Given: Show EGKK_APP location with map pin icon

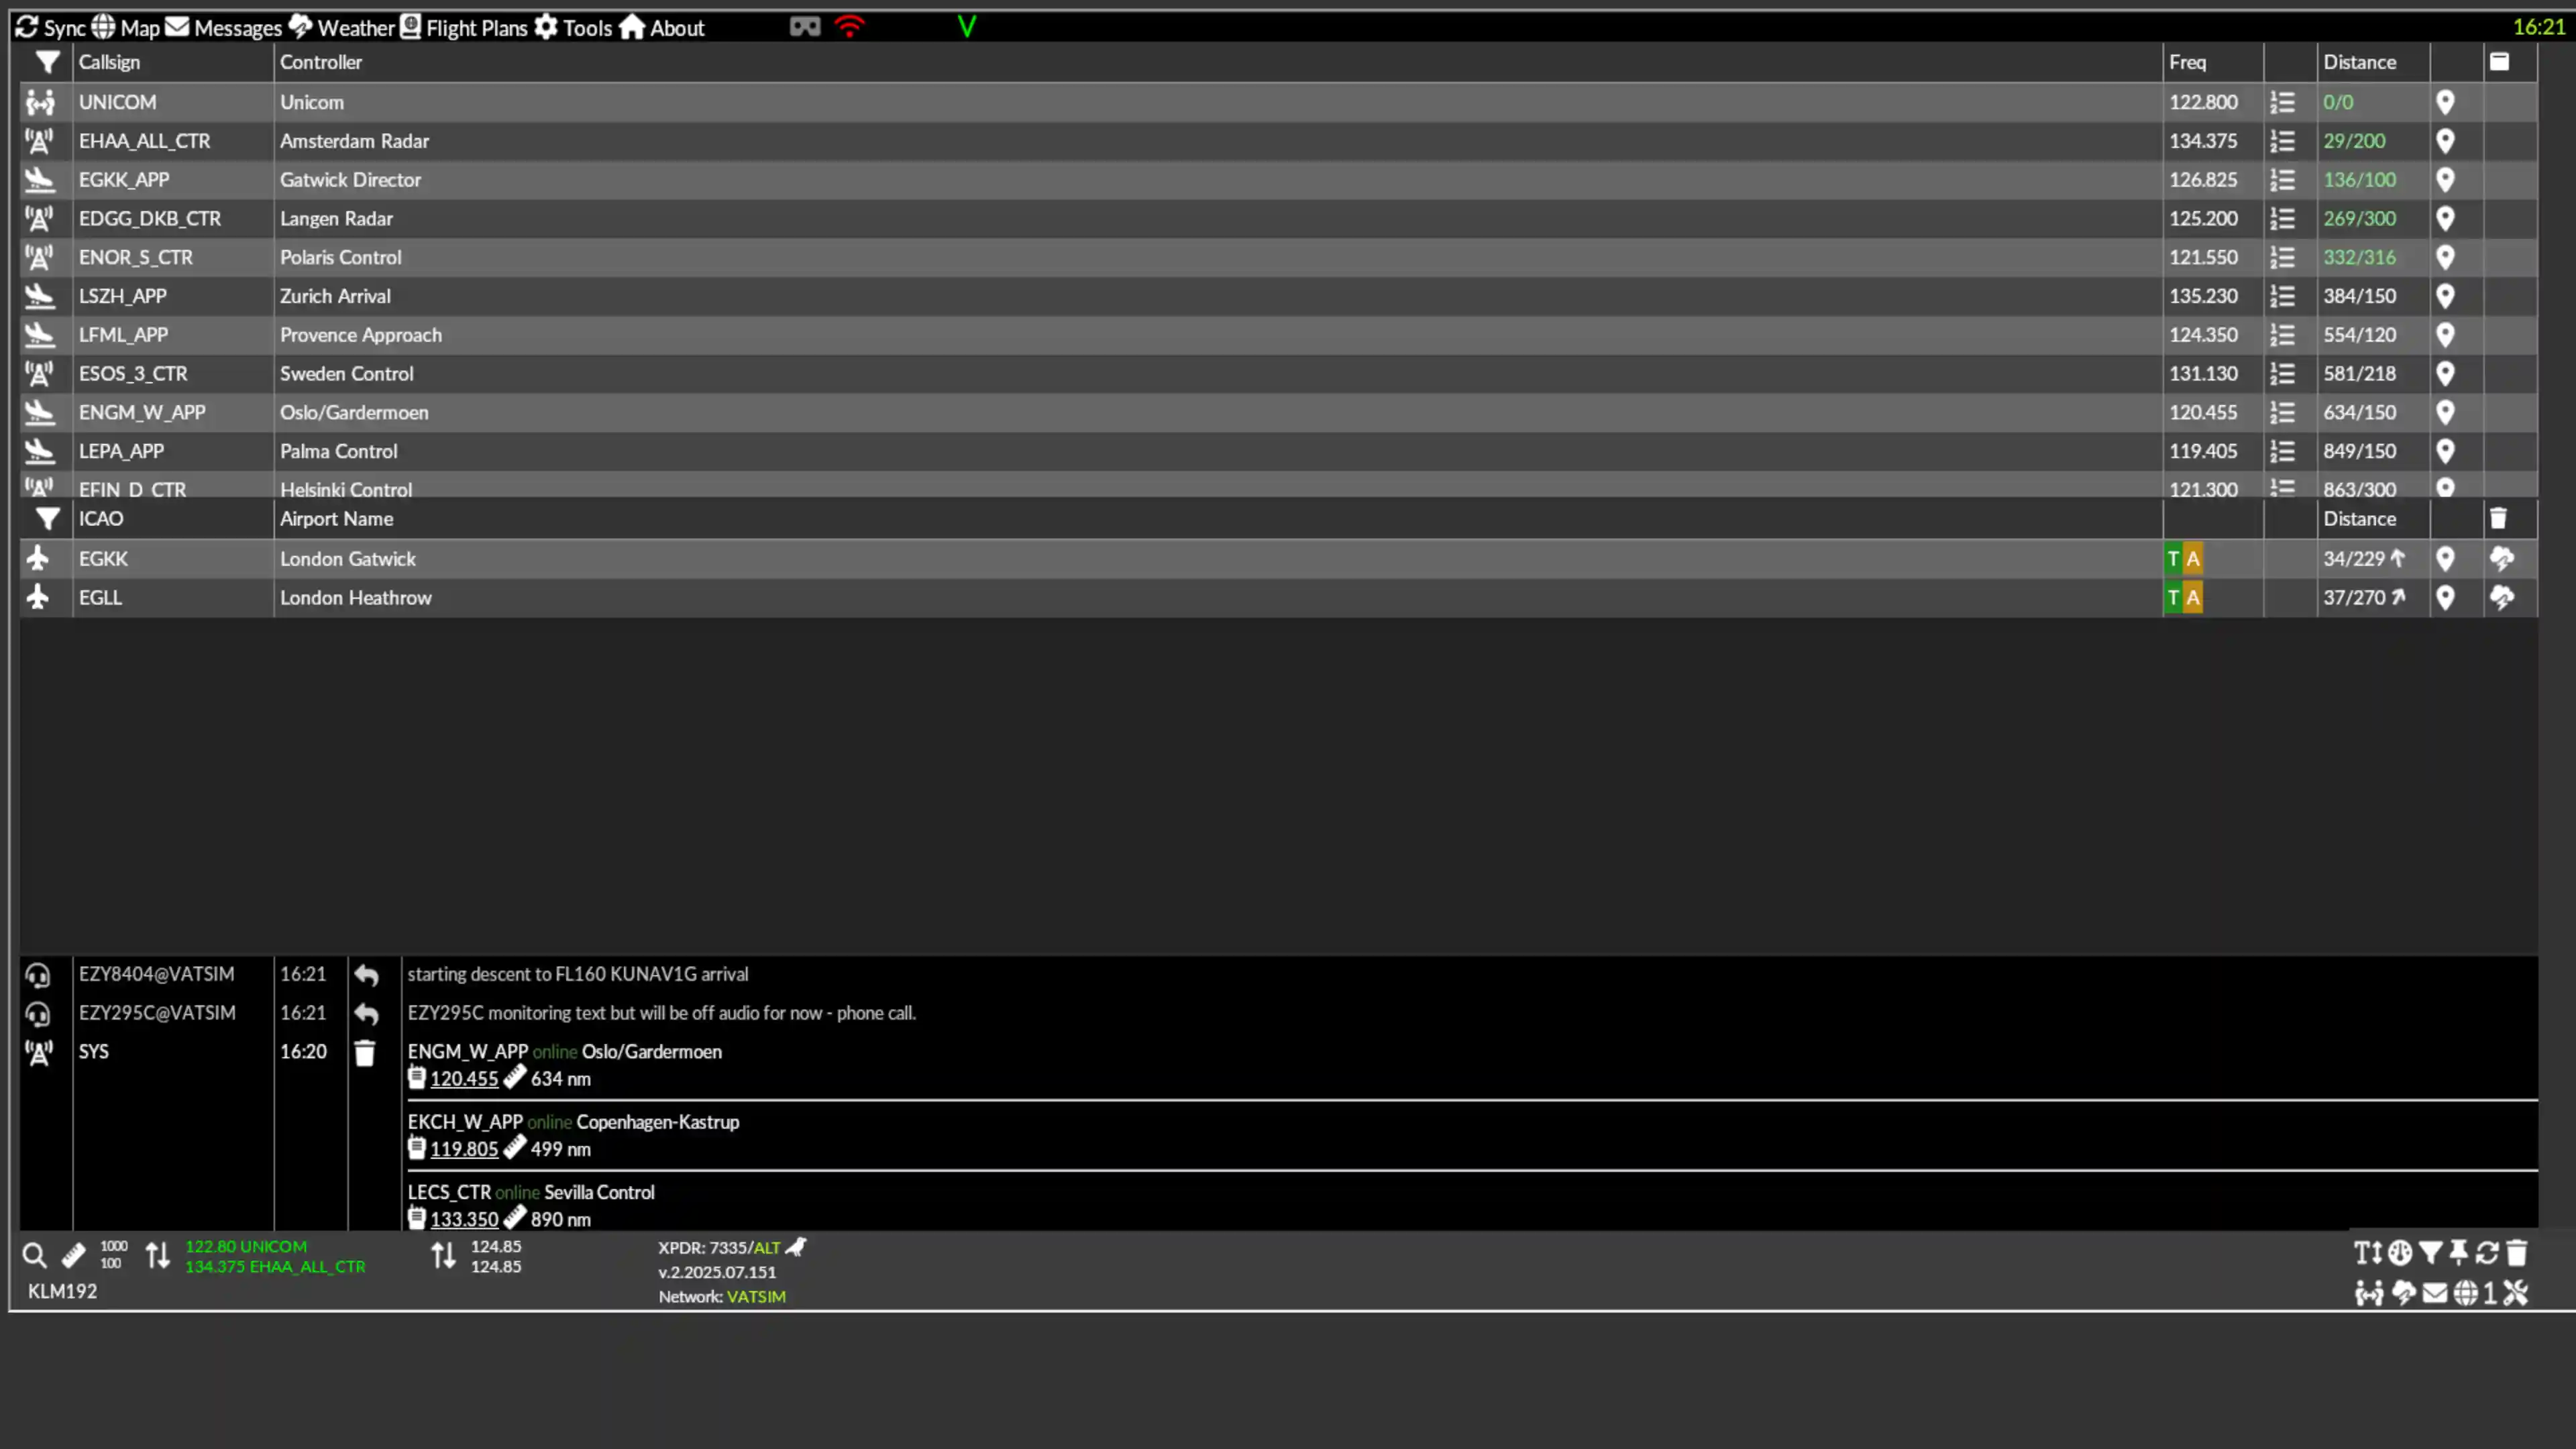Looking at the screenshot, I should (x=2445, y=180).
